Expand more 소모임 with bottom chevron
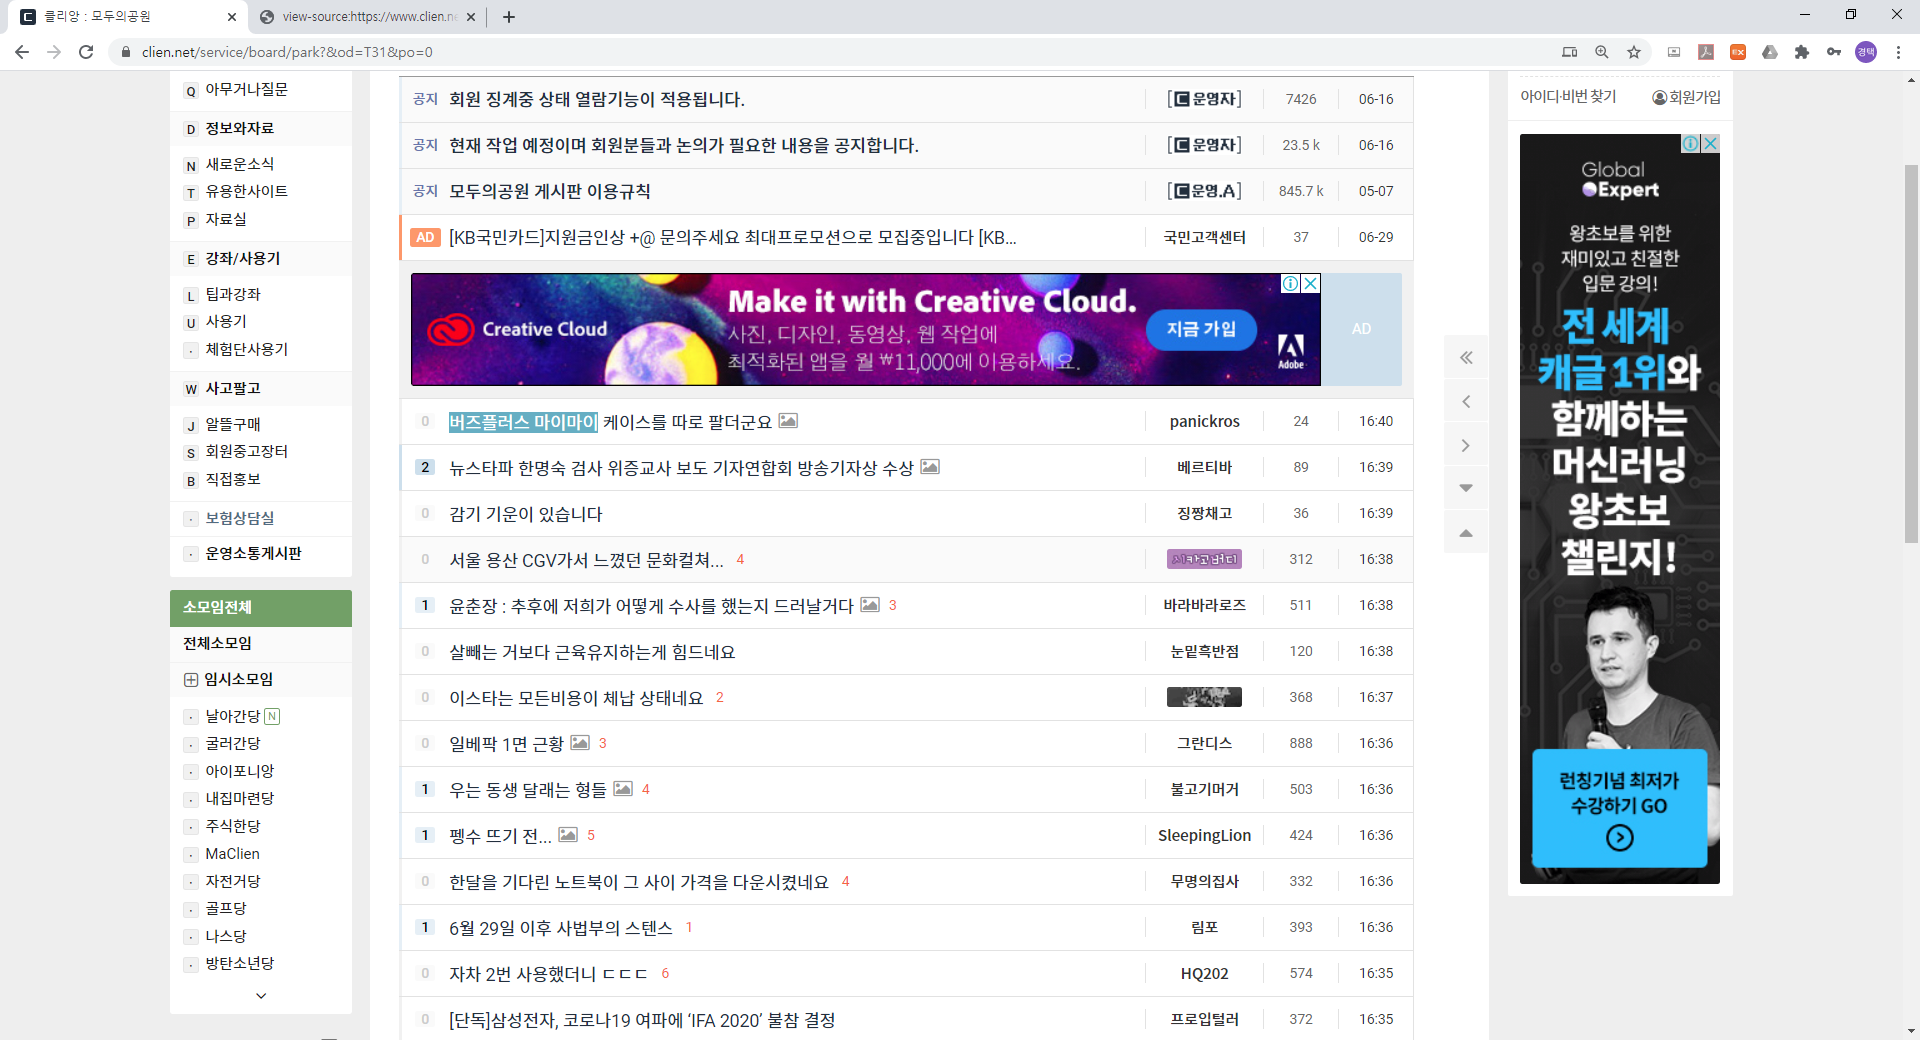 261,996
